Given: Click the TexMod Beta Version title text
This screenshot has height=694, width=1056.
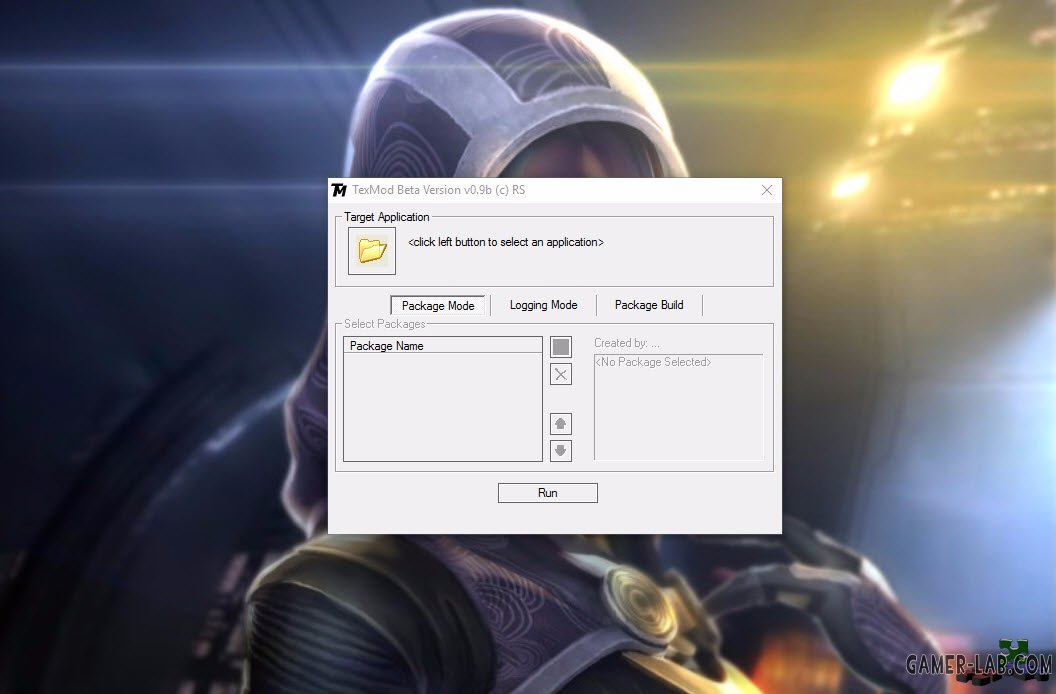Looking at the screenshot, I should (x=438, y=190).
